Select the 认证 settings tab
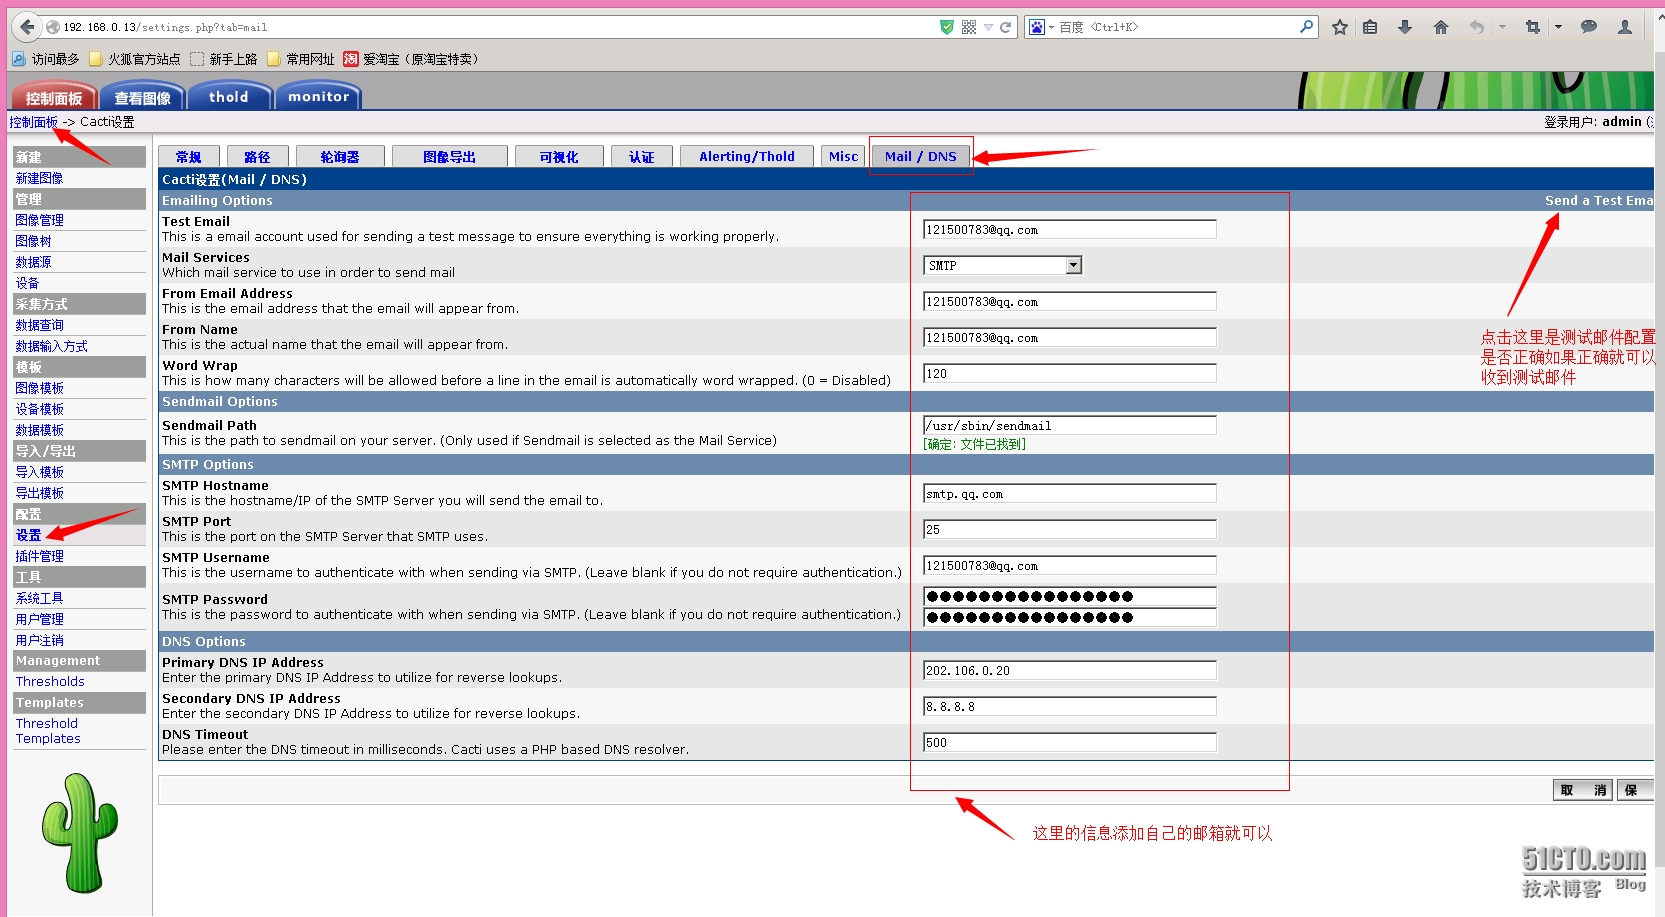This screenshot has height=917, width=1665. point(642,157)
